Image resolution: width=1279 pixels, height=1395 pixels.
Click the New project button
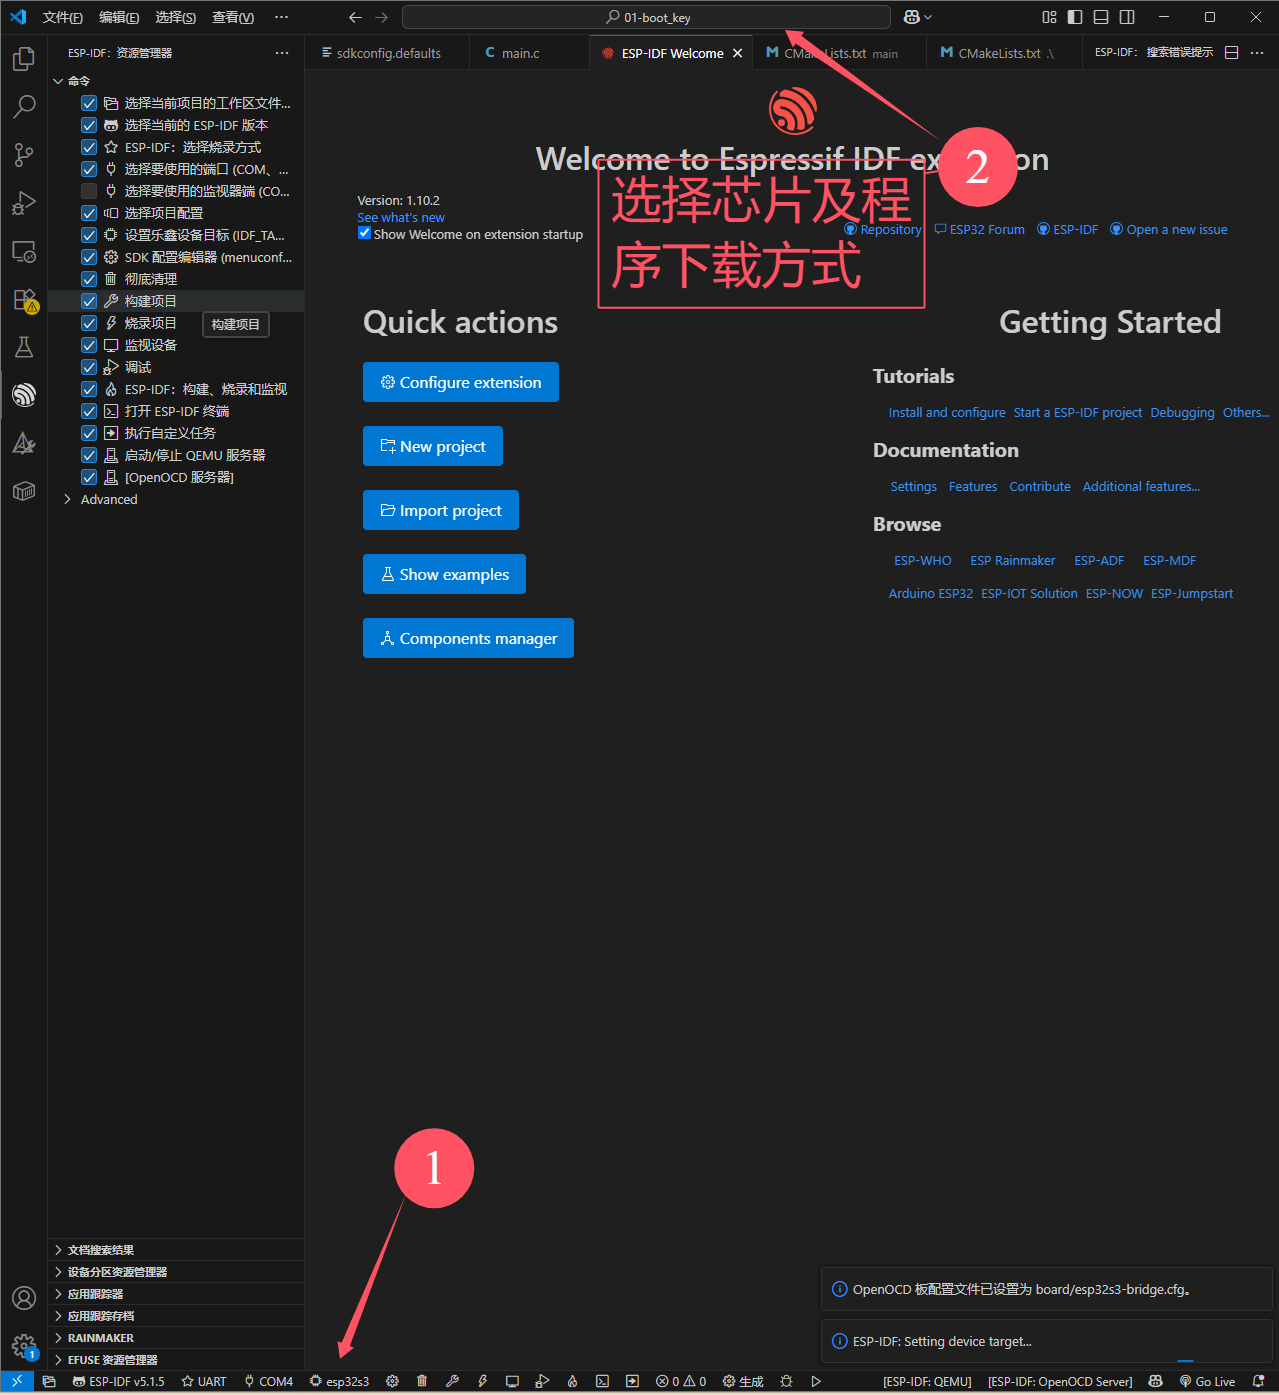point(433,446)
